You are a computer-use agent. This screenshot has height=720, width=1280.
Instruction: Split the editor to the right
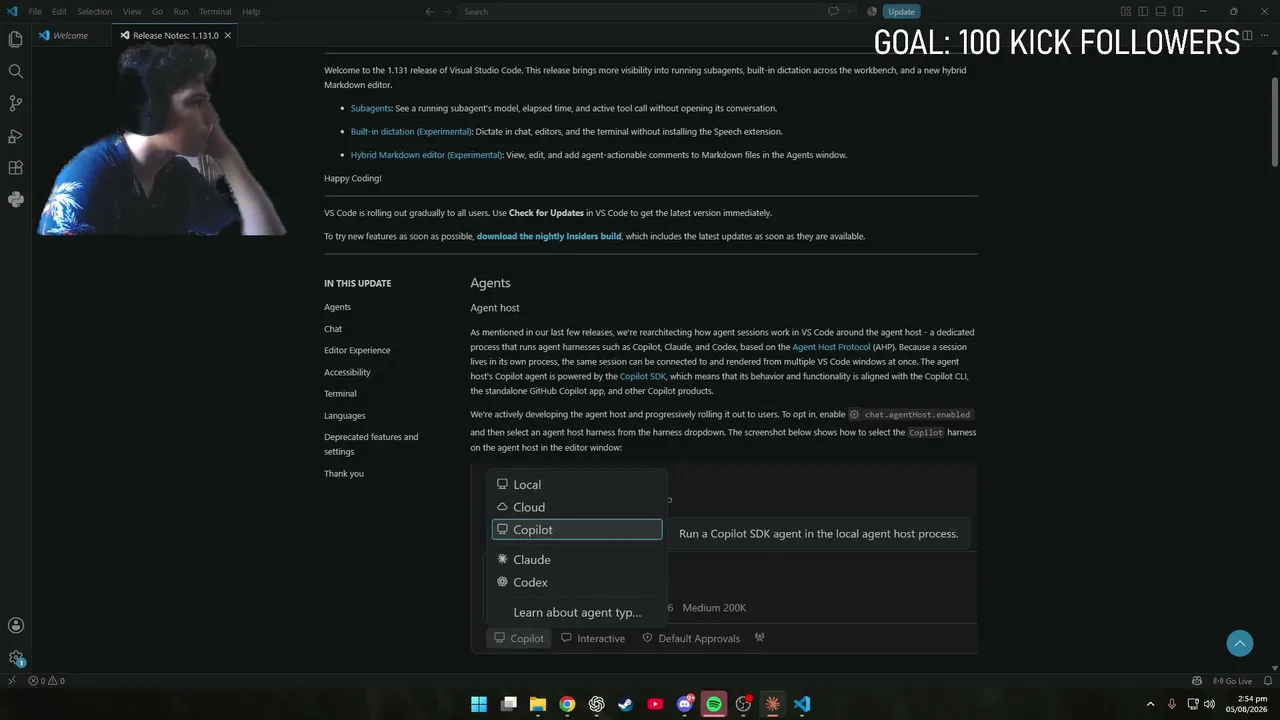tap(1247, 35)
